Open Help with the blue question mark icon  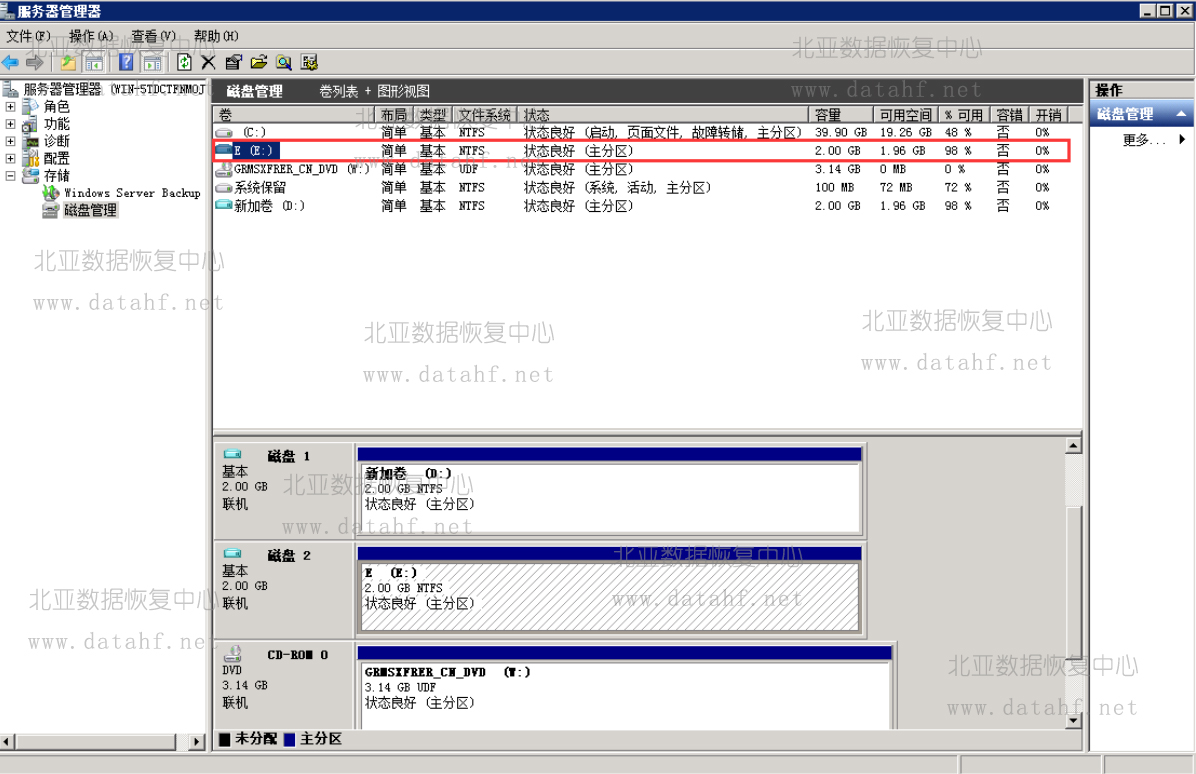[127, 63]
